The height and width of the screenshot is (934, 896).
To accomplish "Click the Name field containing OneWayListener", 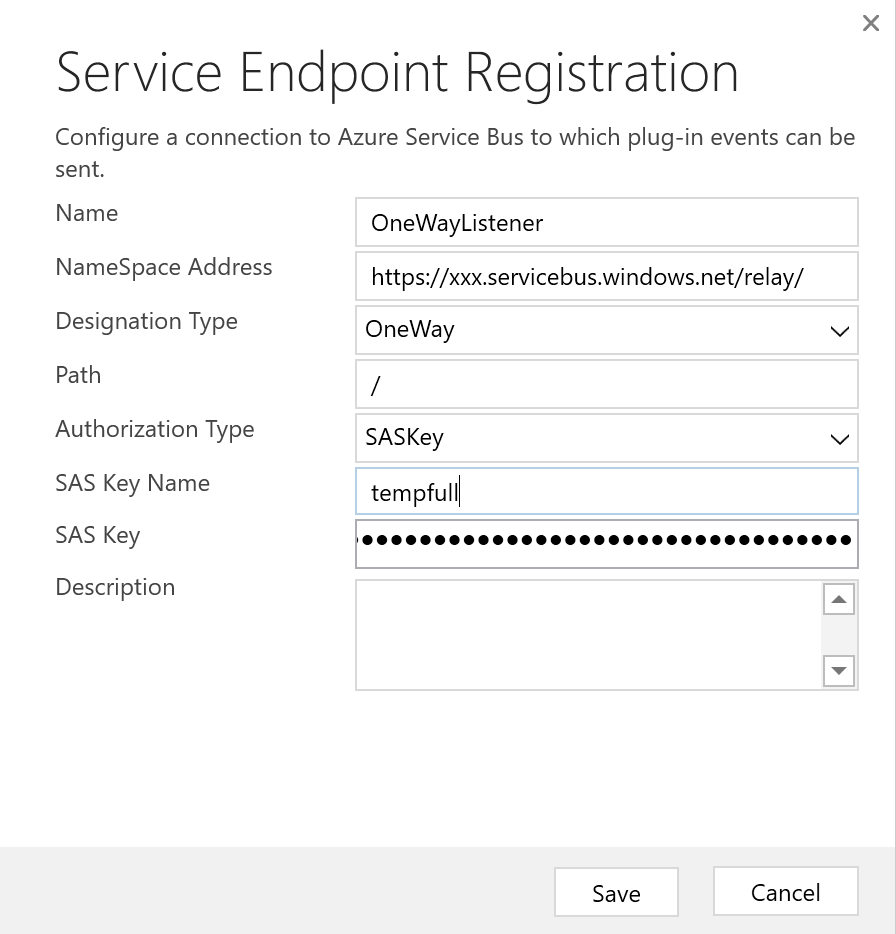I will tap(606, 223).
